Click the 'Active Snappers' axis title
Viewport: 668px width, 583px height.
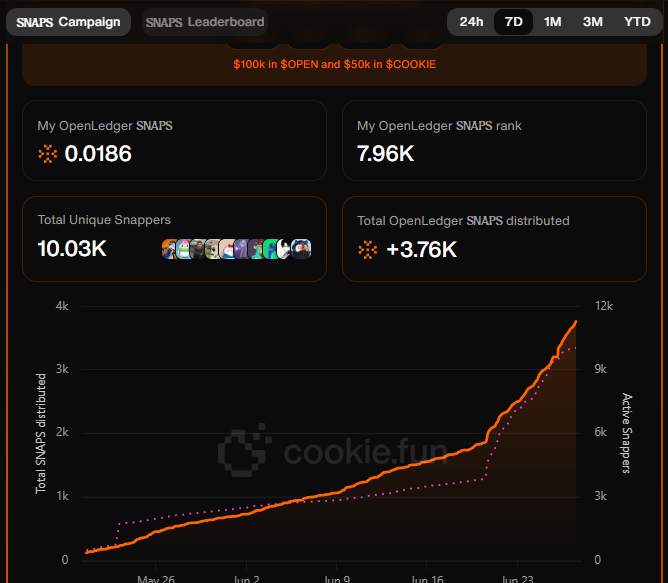pos(626,433)
